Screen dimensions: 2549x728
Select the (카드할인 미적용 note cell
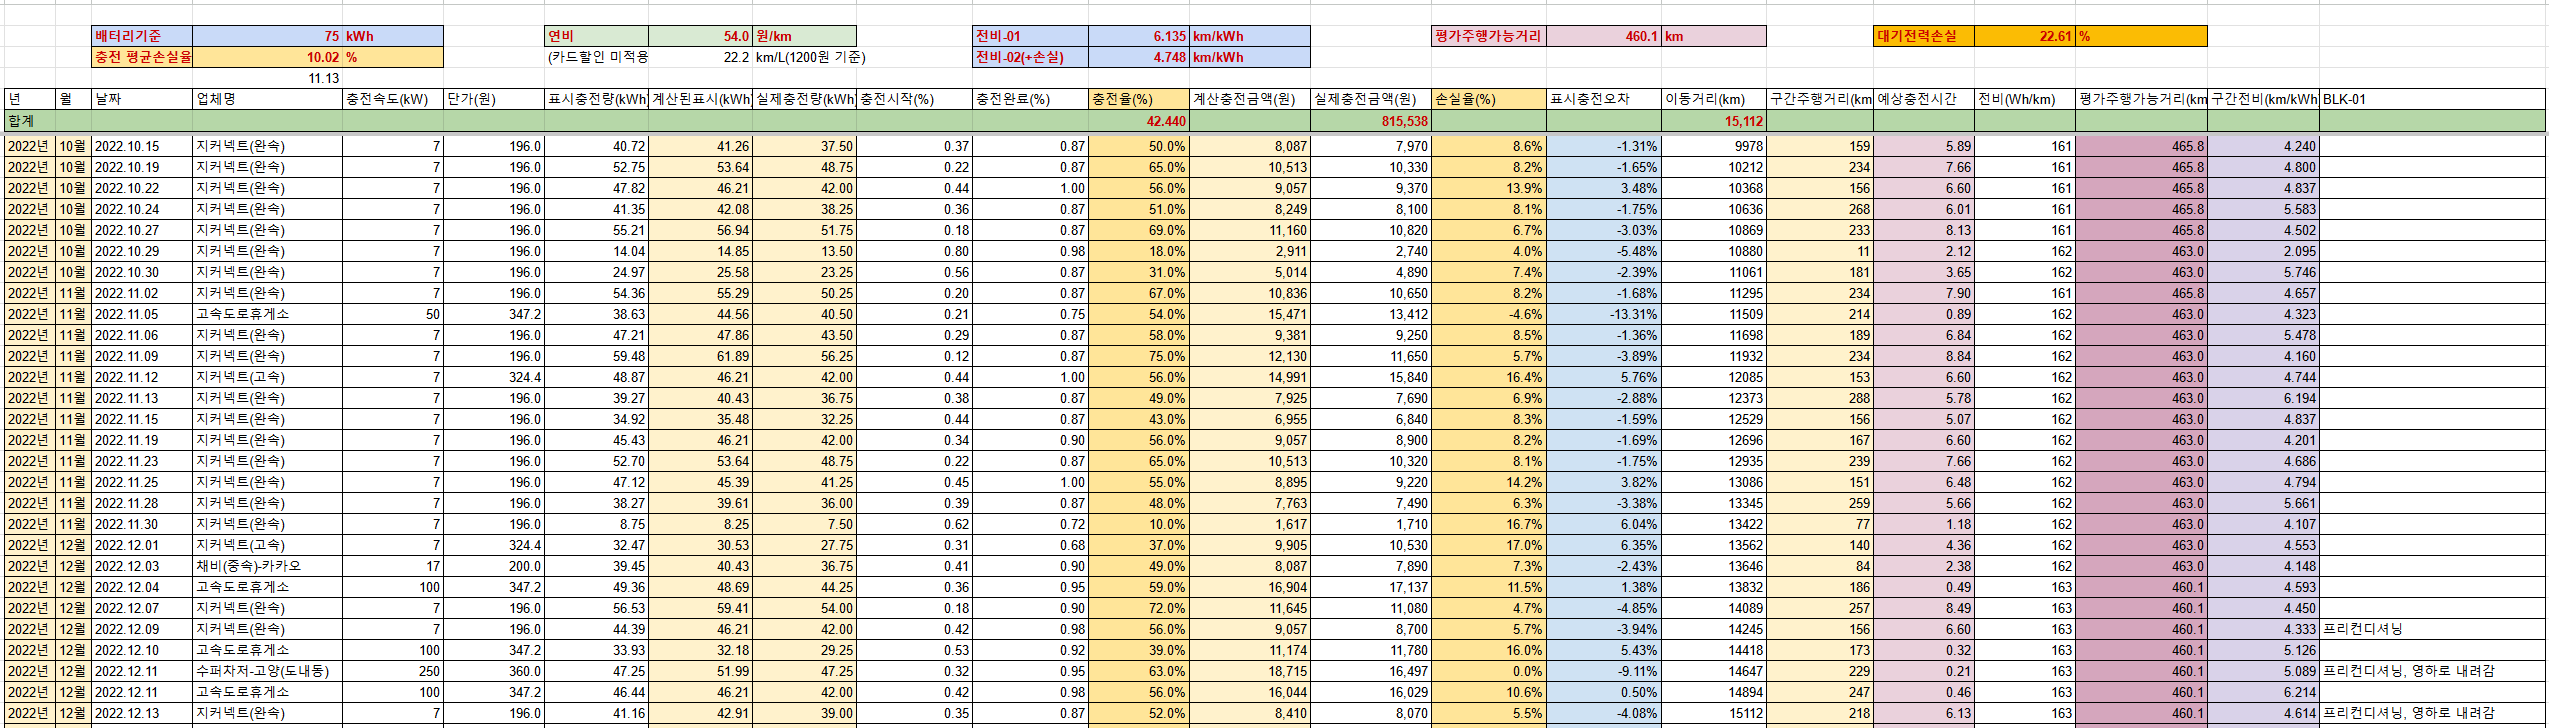pyautogui.click(x=596, y=57)
